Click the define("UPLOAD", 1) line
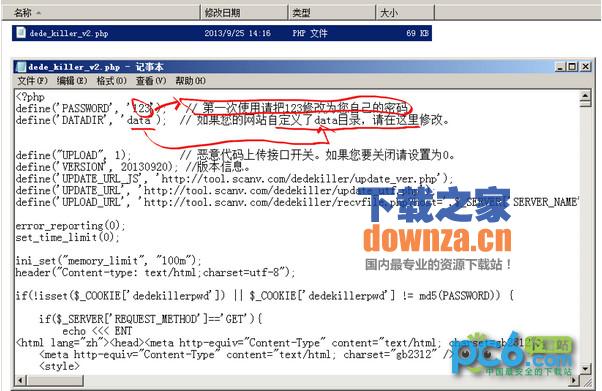 235,156
